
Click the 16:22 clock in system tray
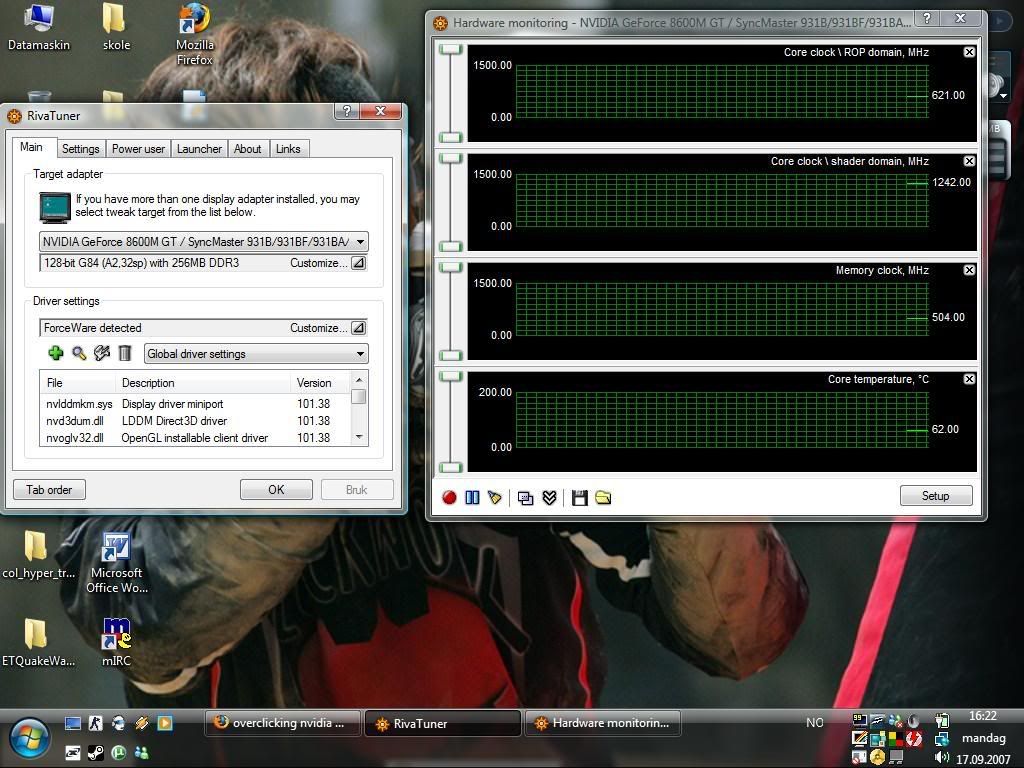coord(983,716)
